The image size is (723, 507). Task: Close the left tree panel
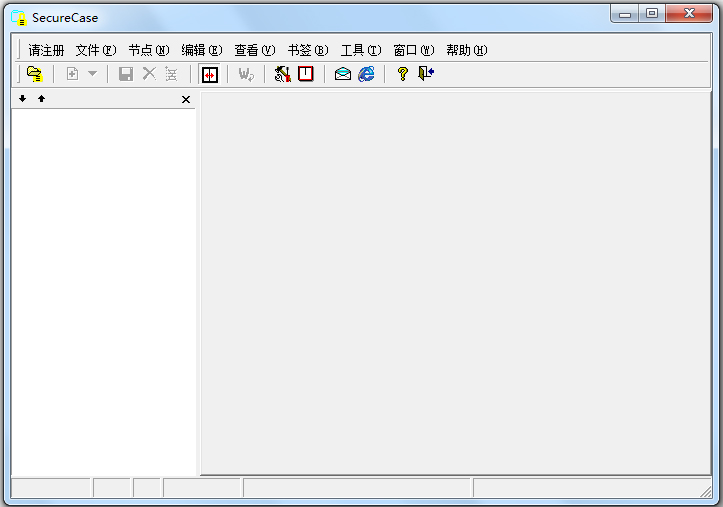186,100
